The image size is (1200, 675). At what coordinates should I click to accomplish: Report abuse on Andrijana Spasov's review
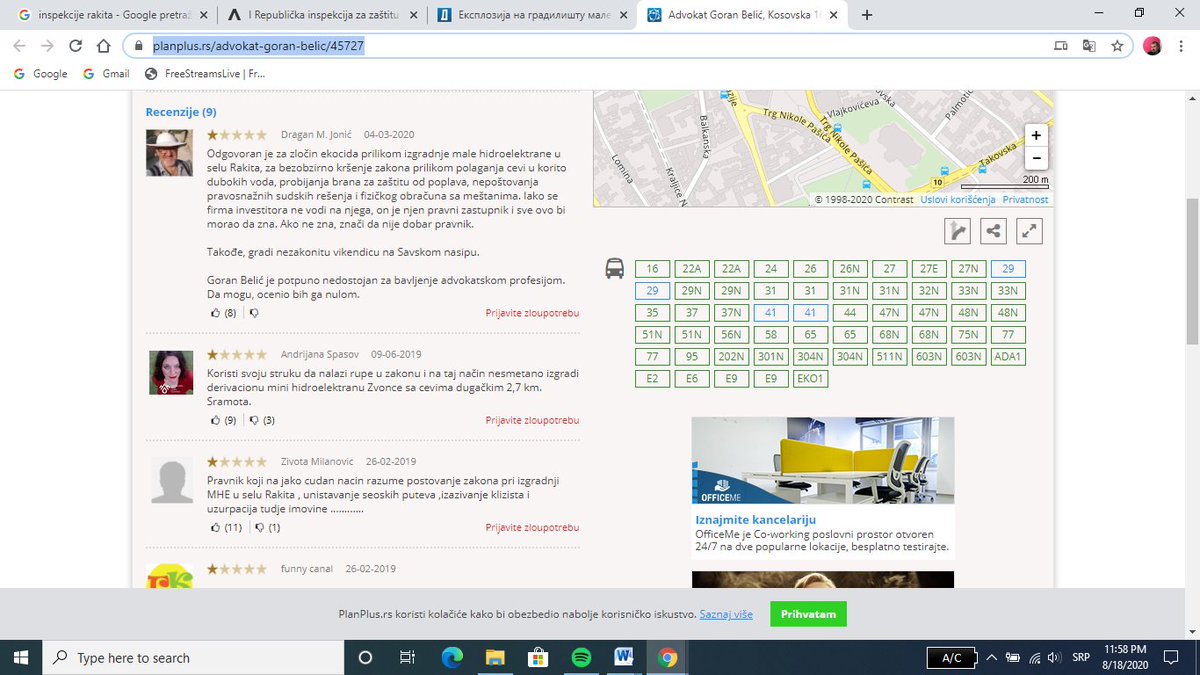(x=532, y=420)
